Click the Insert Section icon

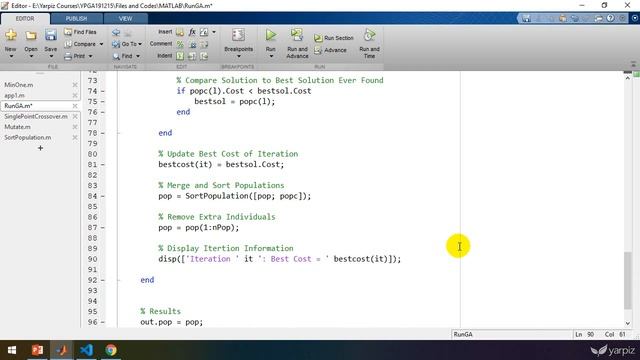(180, 32)
